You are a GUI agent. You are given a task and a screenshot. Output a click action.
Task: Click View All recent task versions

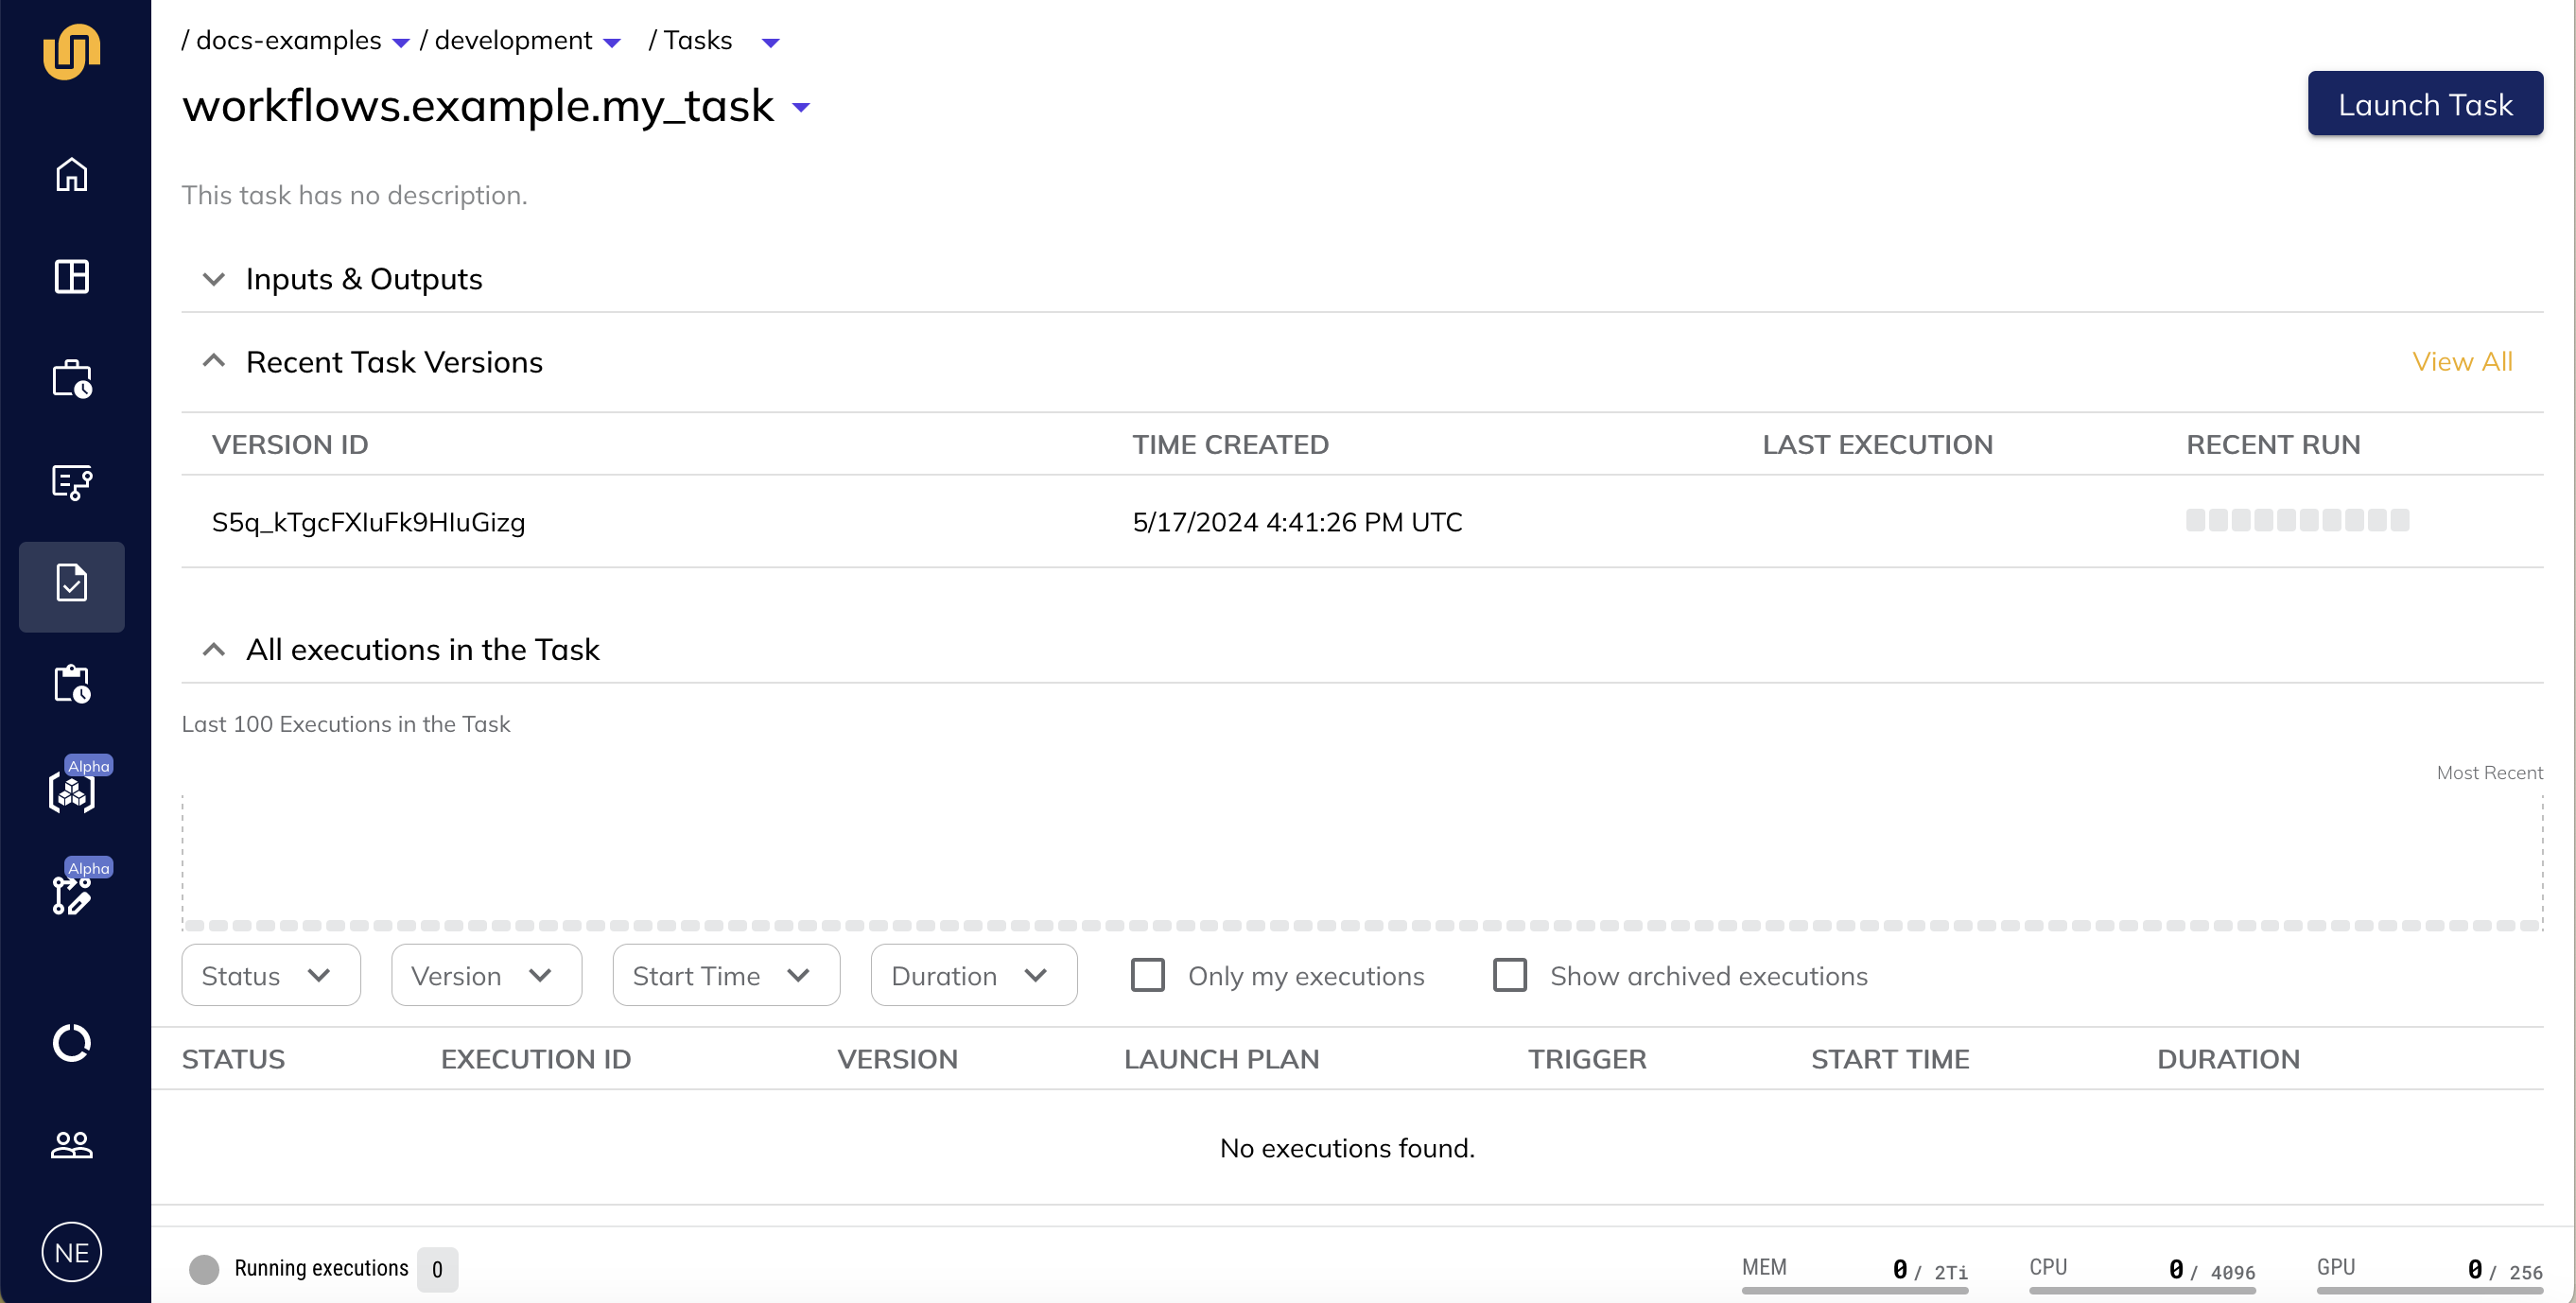click(x=2464, y=360)
